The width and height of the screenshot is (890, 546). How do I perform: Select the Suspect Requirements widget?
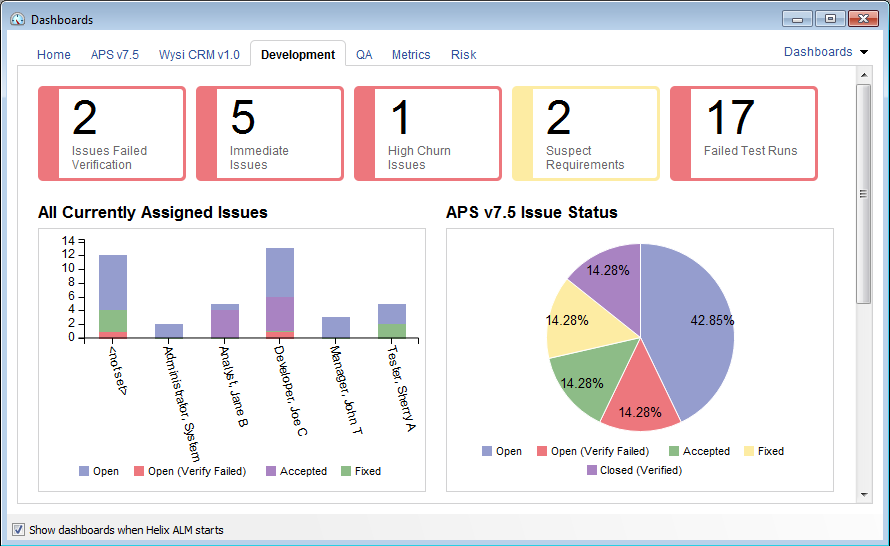click(586, 134)
